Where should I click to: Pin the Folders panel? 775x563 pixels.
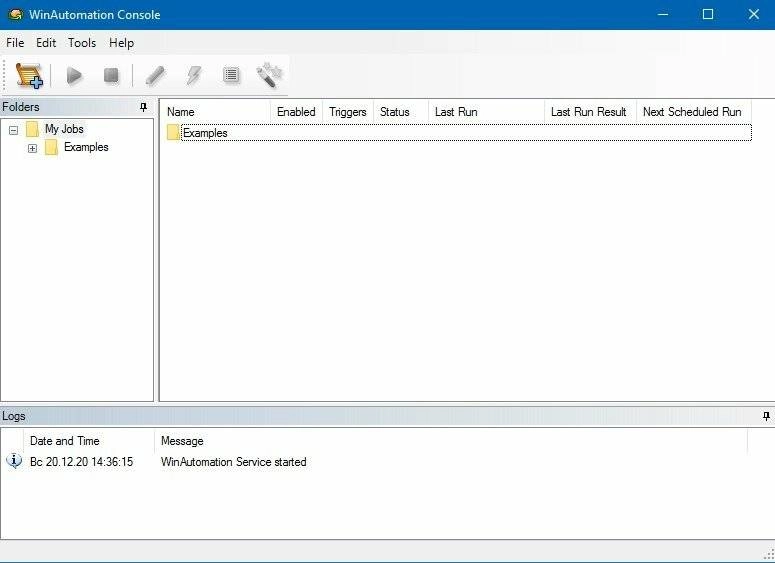tap(143, 107)
